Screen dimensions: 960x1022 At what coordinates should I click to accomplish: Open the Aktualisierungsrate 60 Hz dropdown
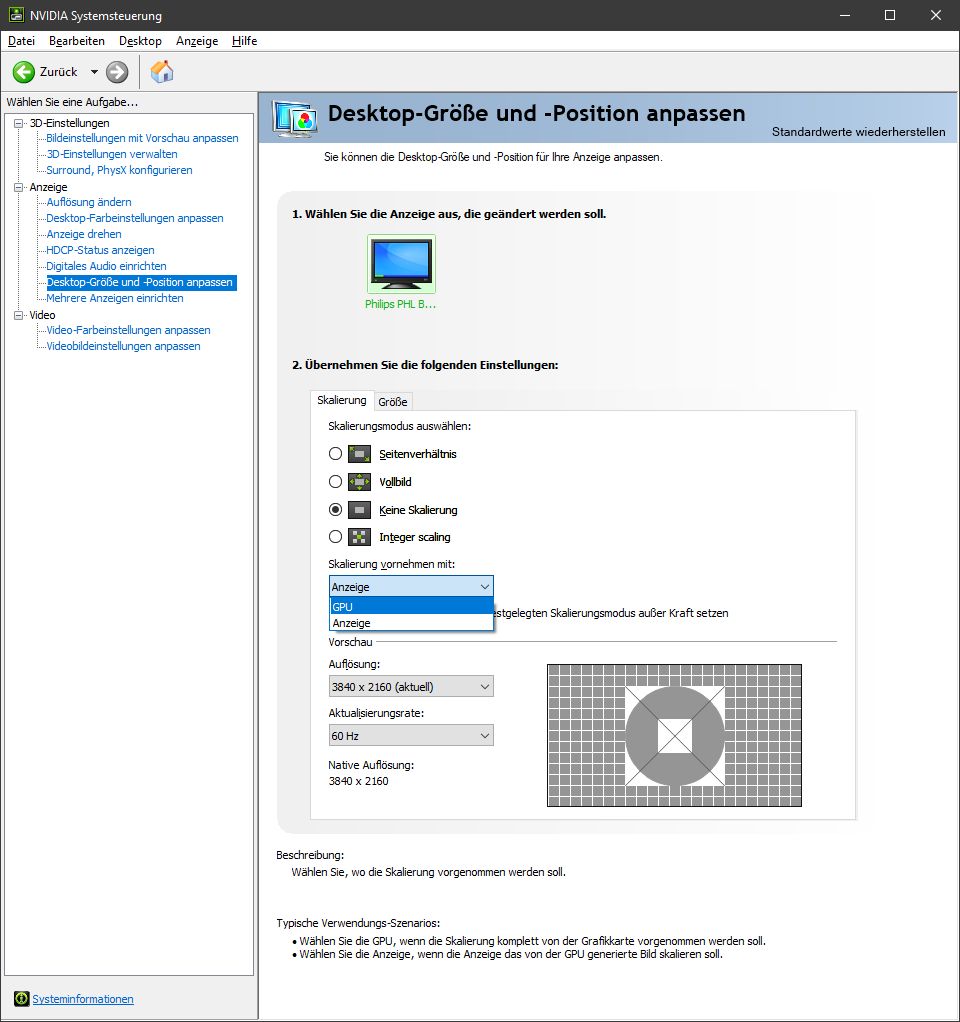411,735
